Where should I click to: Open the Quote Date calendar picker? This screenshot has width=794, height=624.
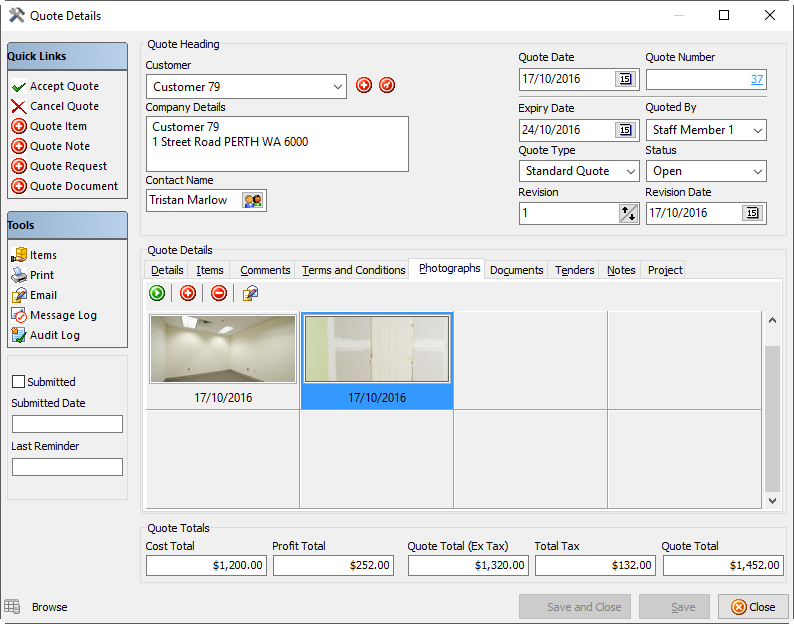coord(625,79)
